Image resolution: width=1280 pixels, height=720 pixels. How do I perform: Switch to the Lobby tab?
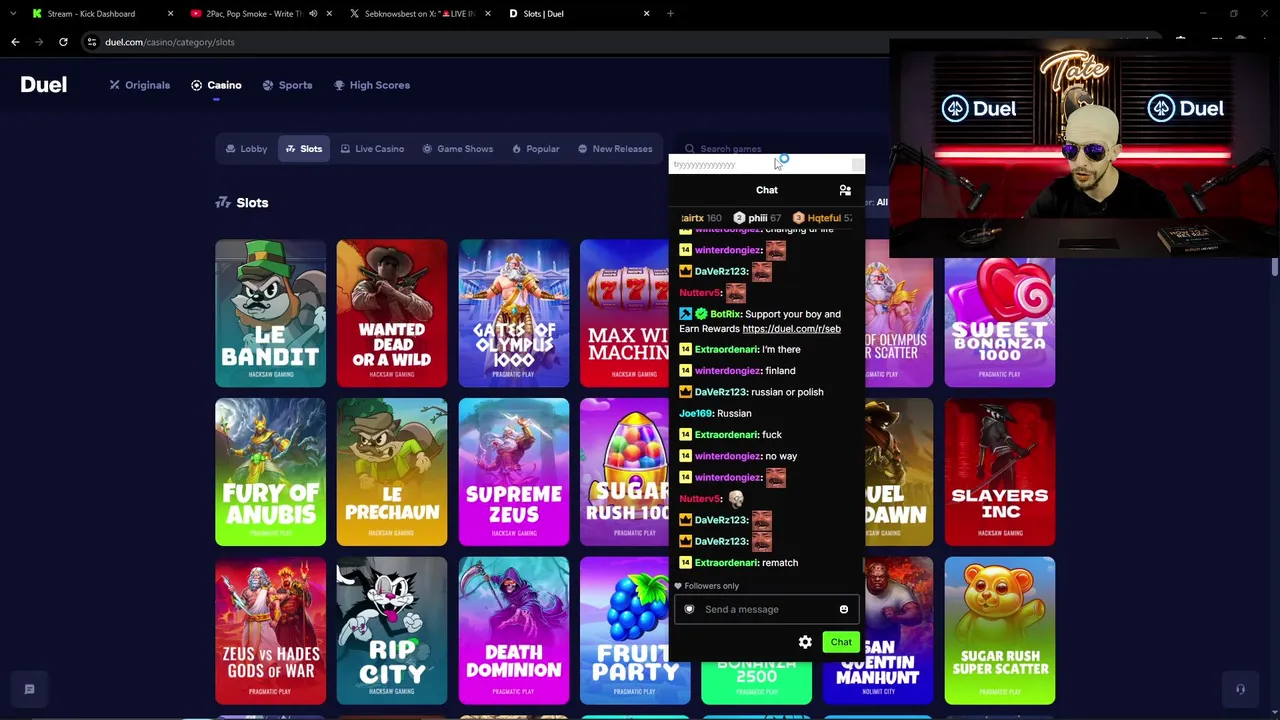[246, 149]
